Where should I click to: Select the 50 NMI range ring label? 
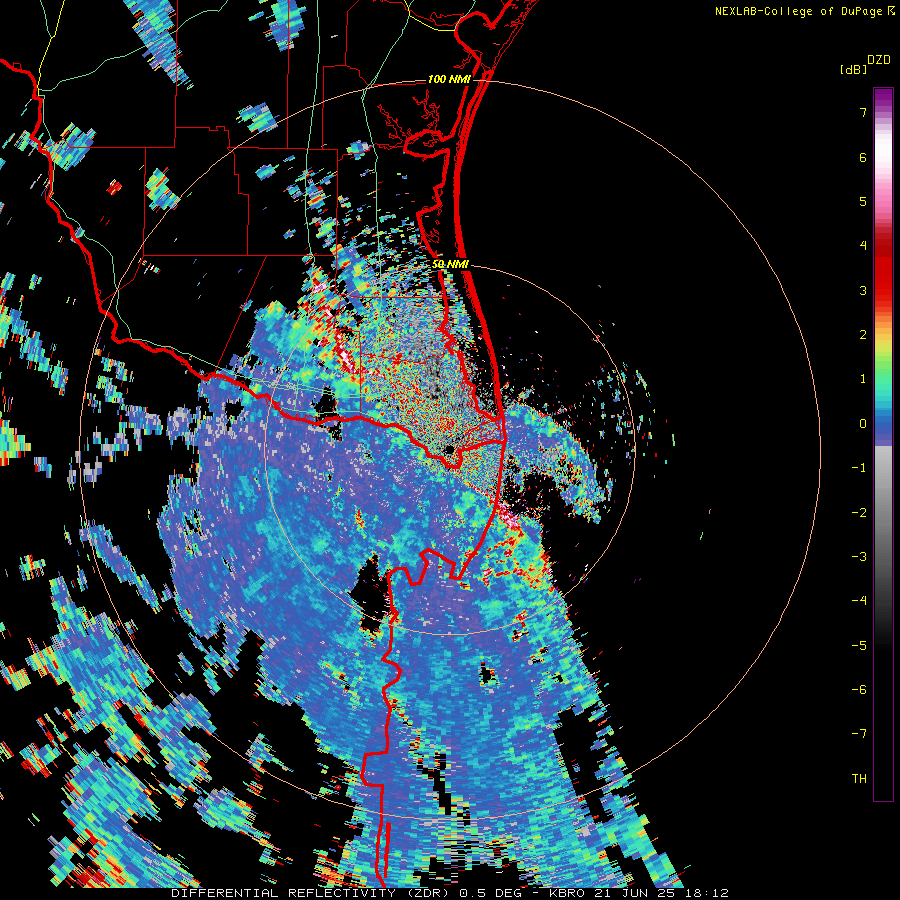click(x=451, y=264)
